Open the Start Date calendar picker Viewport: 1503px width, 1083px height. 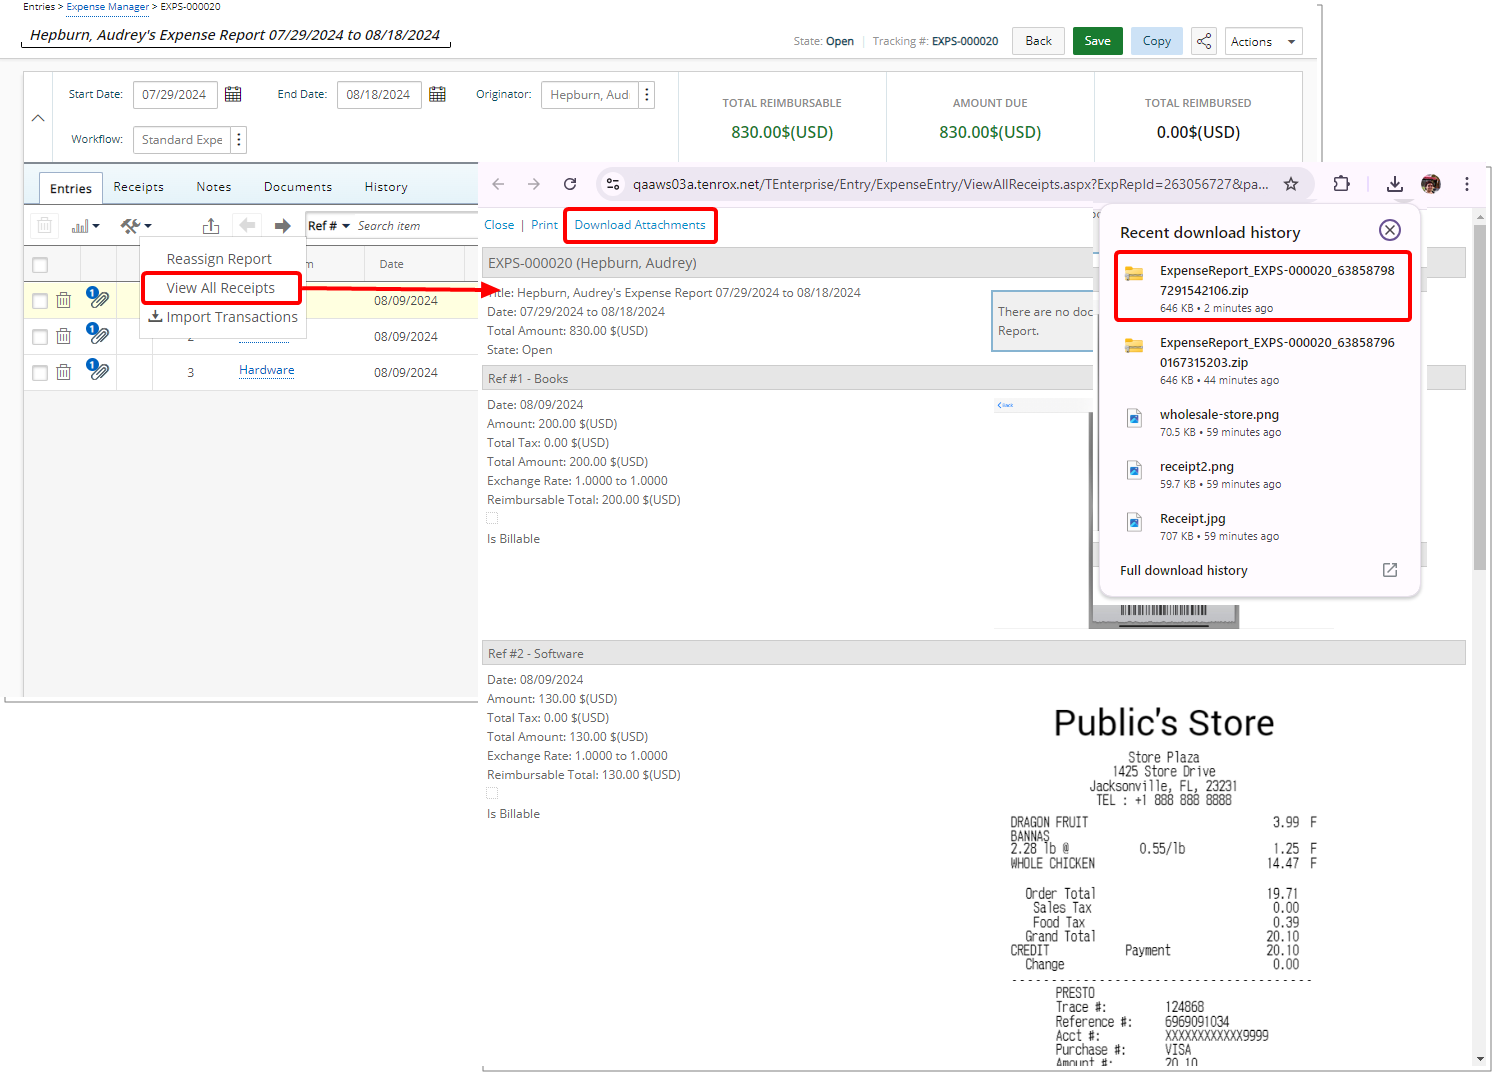[x=233, y=94]
